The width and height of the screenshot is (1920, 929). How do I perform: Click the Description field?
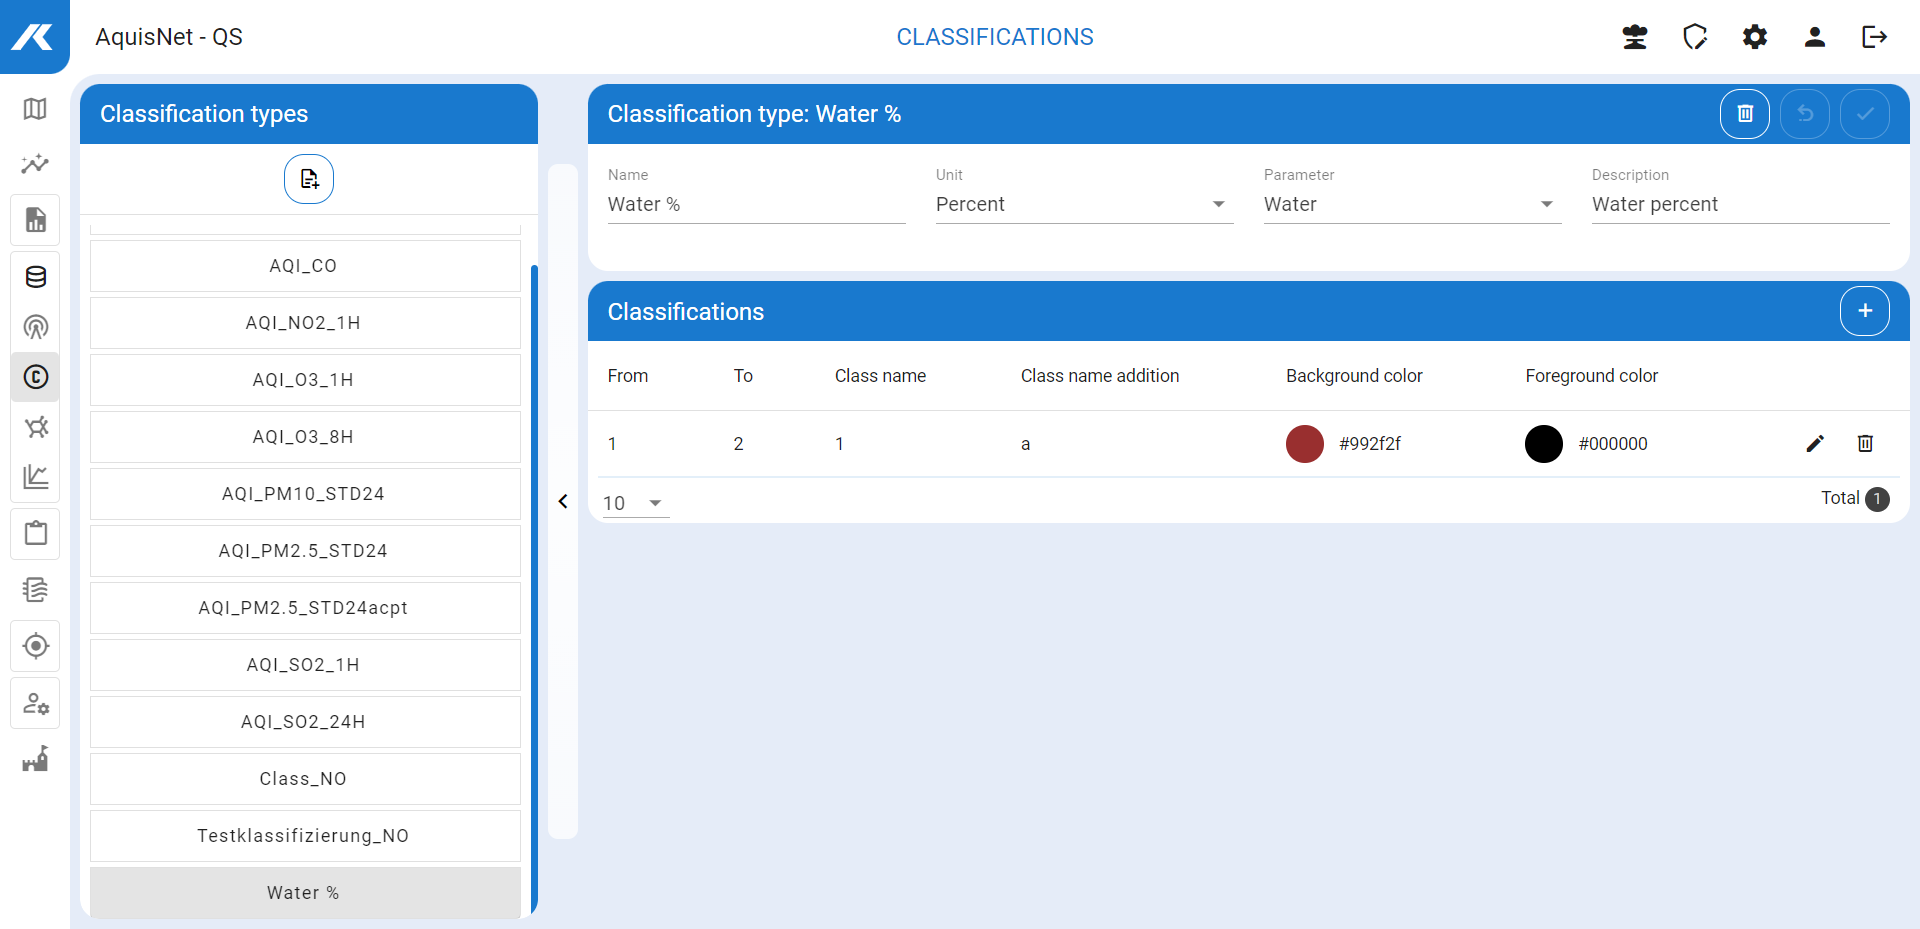[1739, 204]
